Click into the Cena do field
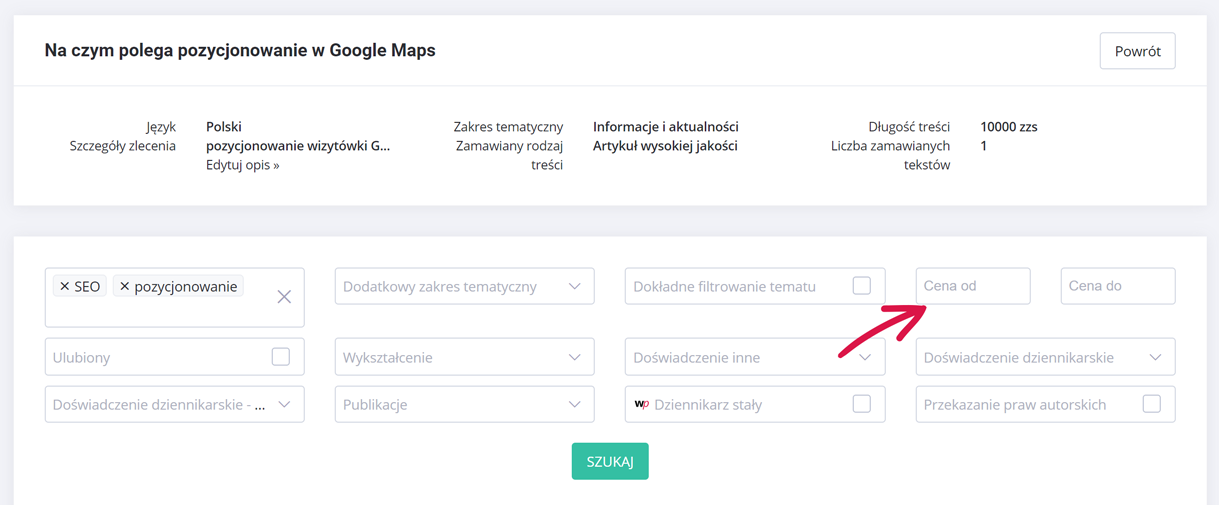1219x505 pixels. point(1117,286)
